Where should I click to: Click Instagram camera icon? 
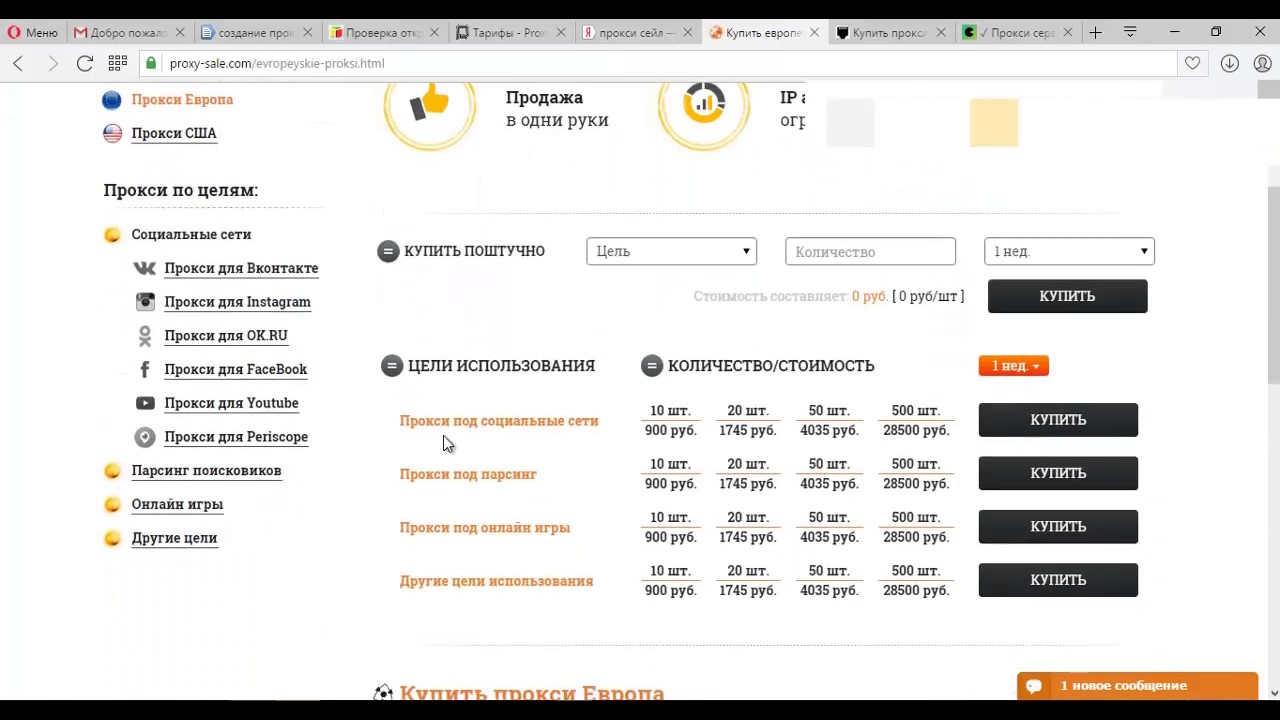click(145, 302)
